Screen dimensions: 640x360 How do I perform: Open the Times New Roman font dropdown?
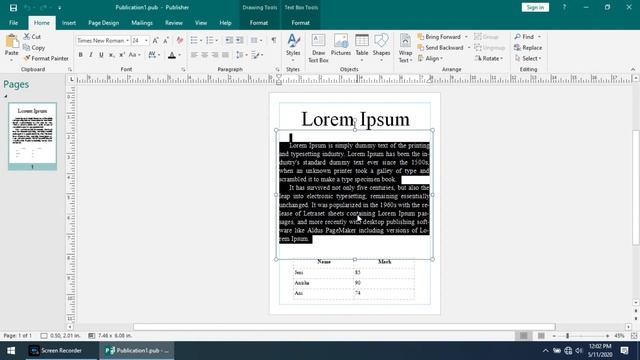pos(127,40)
